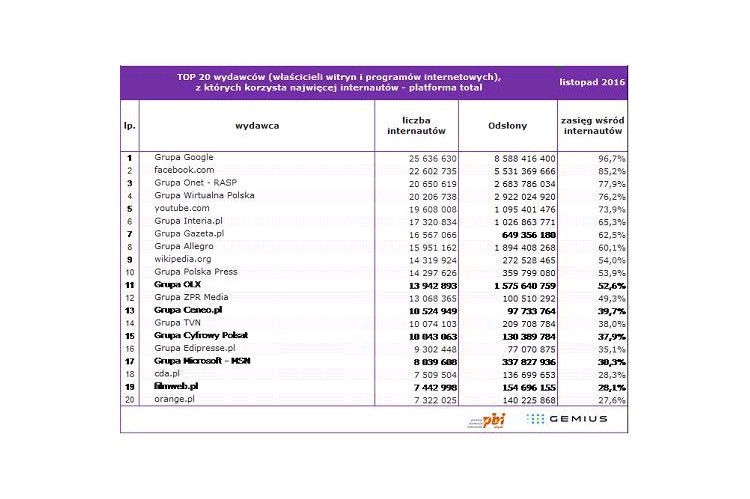
Task: Click the bold Grupa OLX entry
Action: pos(178,284)
